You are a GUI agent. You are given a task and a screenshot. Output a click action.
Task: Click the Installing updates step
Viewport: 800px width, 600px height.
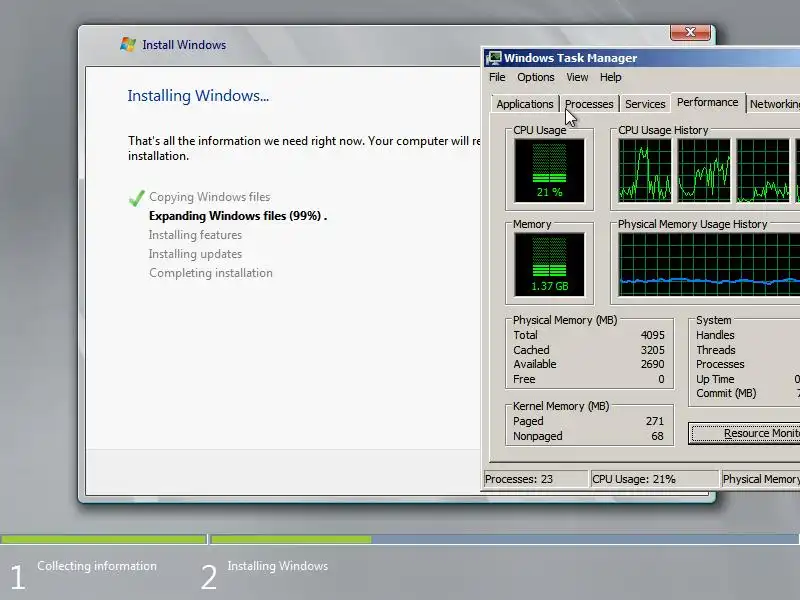point(195,254)
